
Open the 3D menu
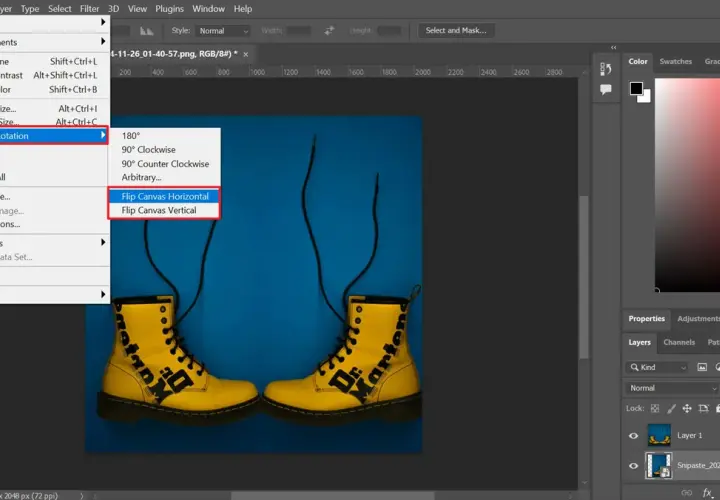coord(113,9)
